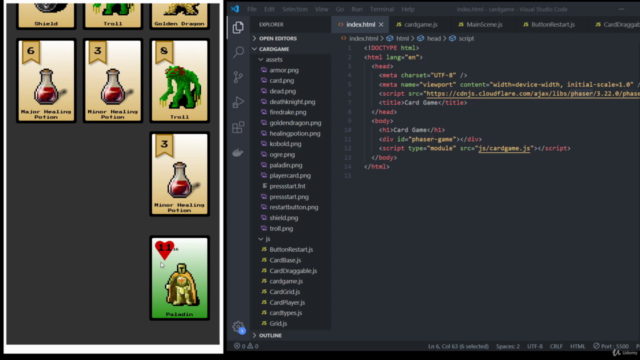
Task: Follow the cdnjs phaser script URL
Action: (533, 94)
